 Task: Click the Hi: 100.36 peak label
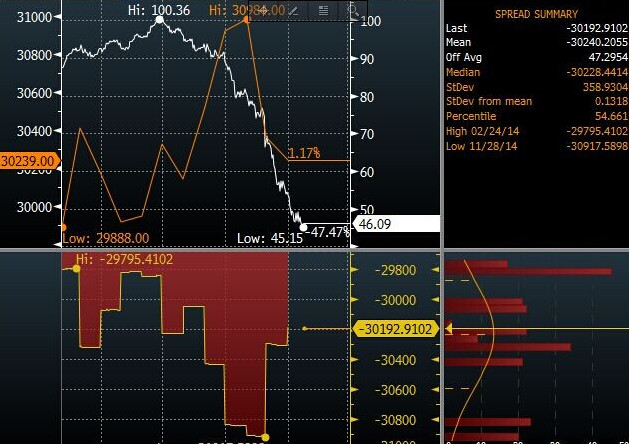tap(160, 9)
